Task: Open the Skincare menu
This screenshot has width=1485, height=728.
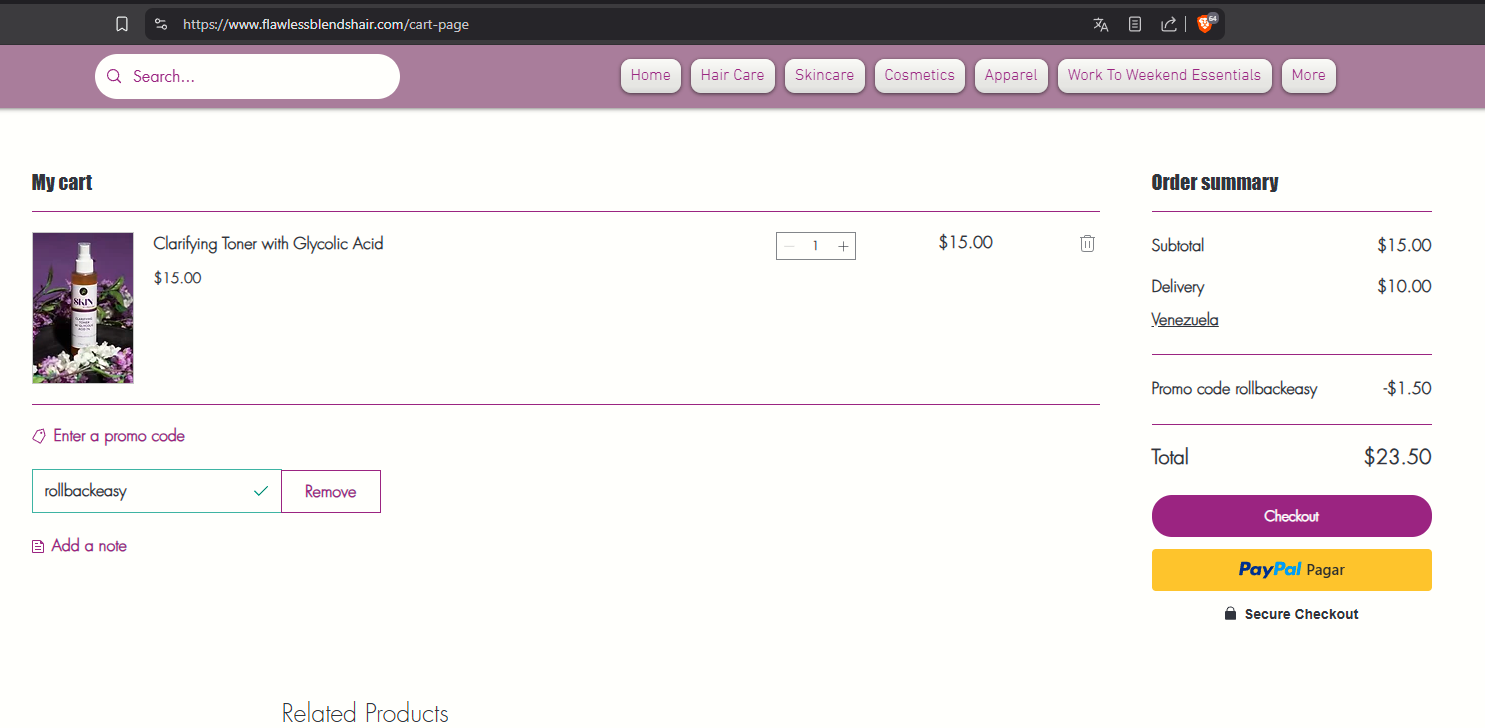Action: coord(825,76)
